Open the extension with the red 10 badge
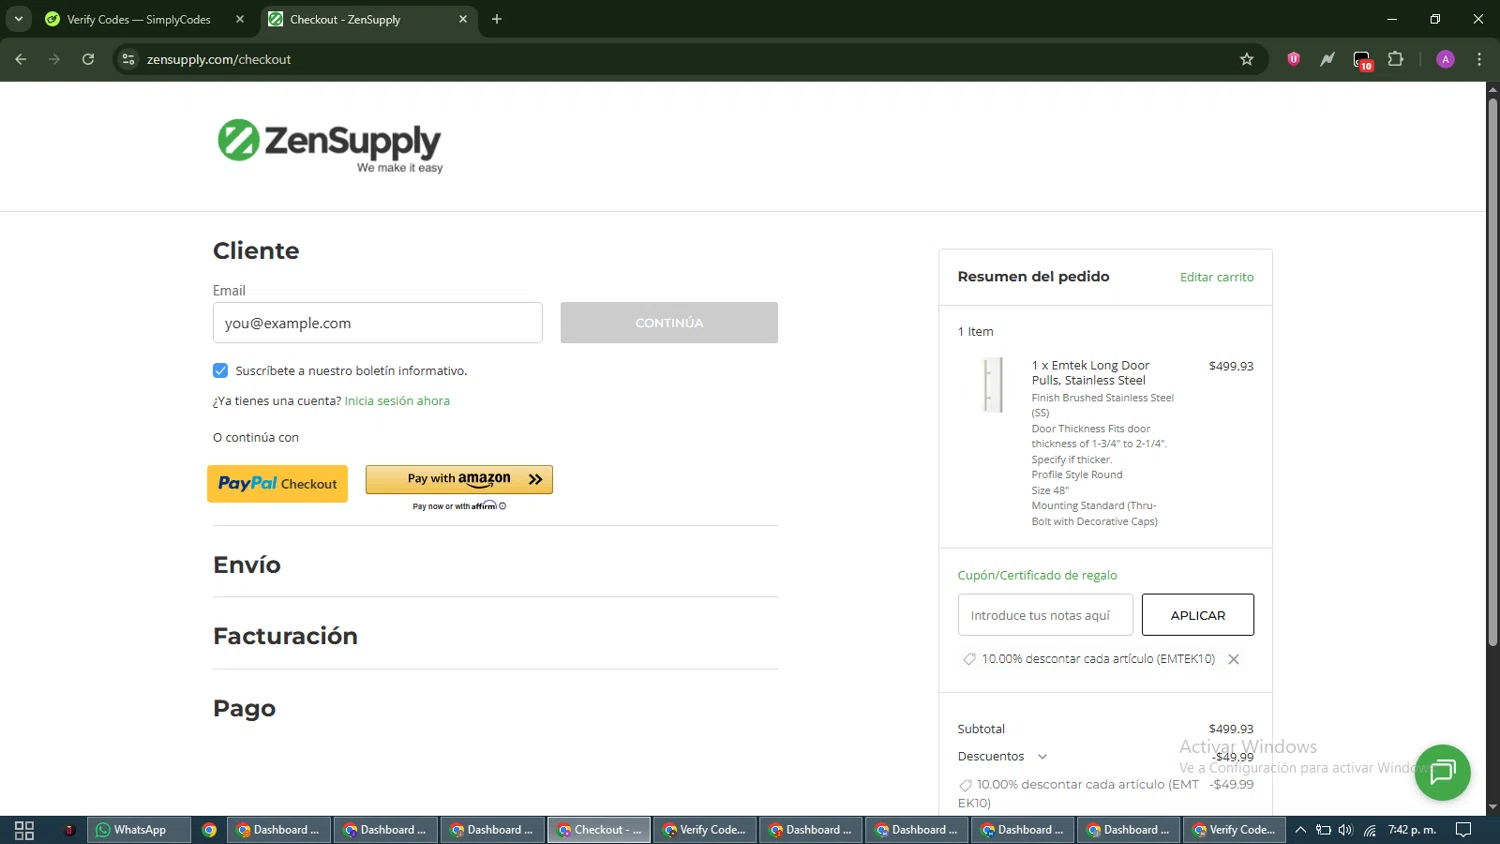 click(1362, 60)
